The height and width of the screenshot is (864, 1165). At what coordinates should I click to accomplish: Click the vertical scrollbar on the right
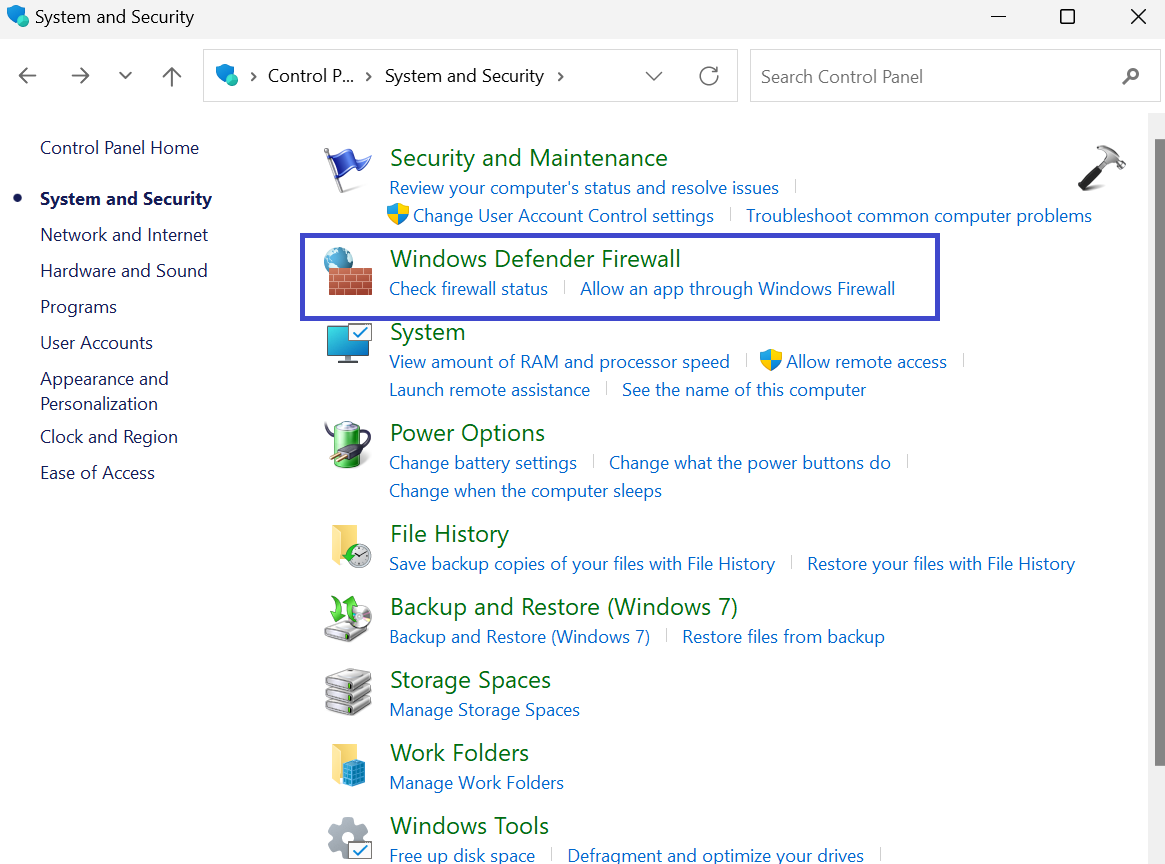point(1158,450)
